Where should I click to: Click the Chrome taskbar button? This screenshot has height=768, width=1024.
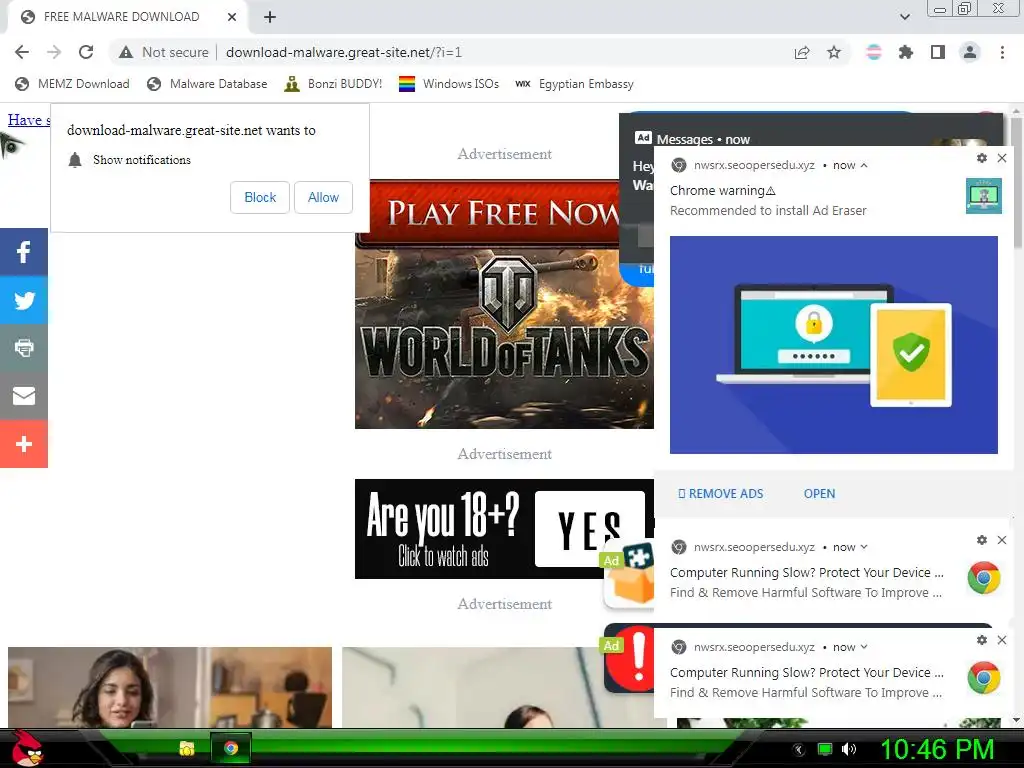[x=231, y=748]
